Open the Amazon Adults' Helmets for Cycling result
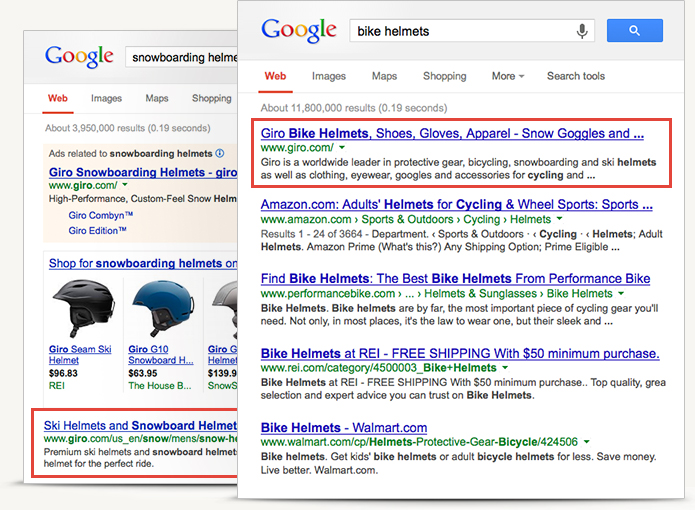 [456, 204]
